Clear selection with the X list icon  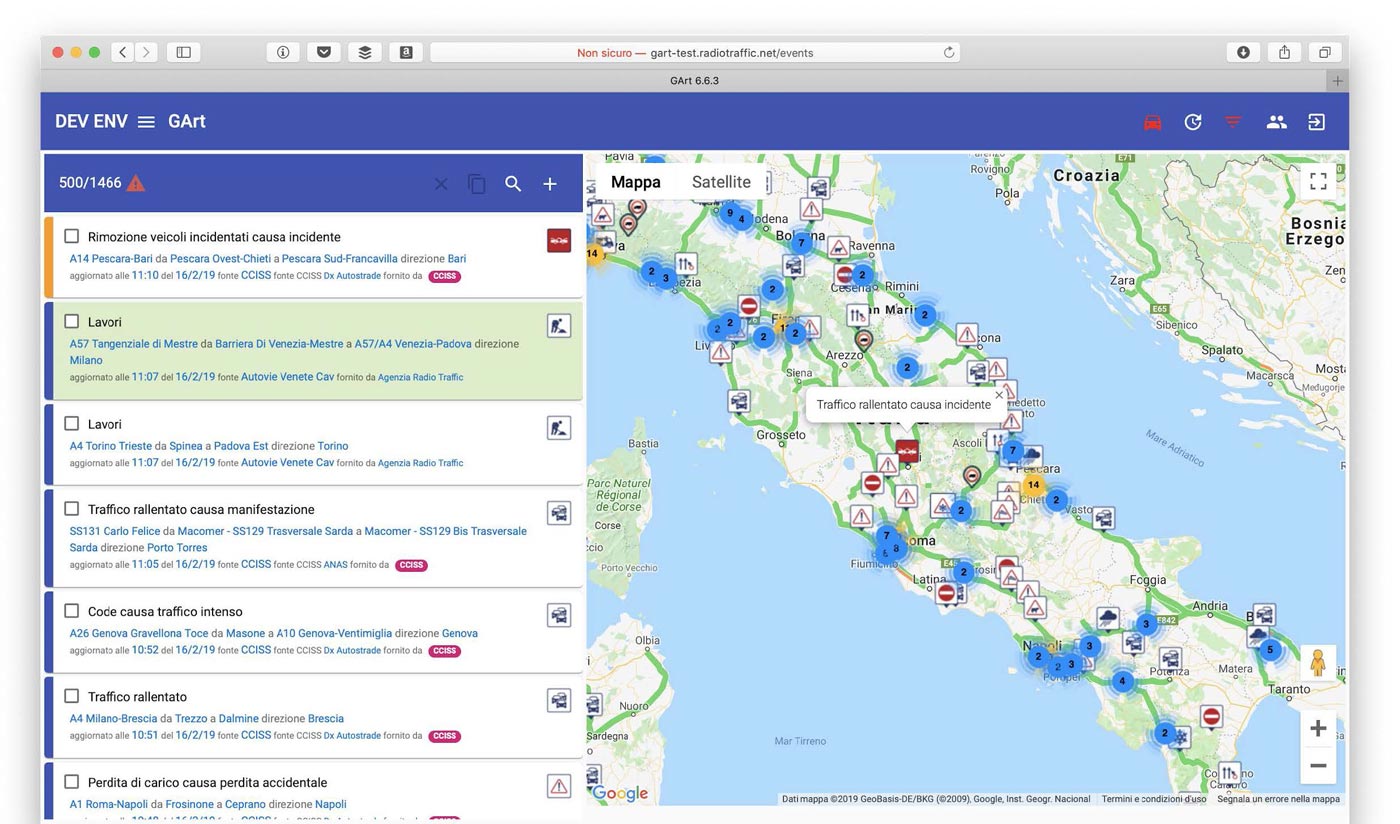[x=441, y=184]
